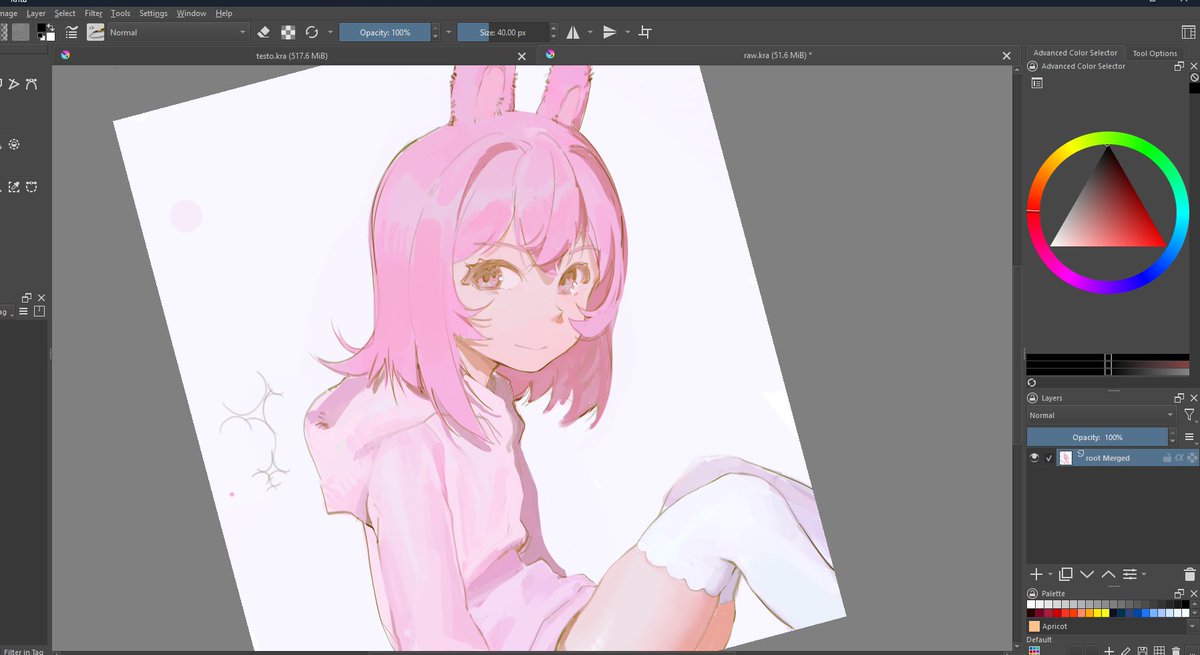Screen dimensions: 1200x655
Task: Open the Tools menu
Action: click(x=121, y=13)
